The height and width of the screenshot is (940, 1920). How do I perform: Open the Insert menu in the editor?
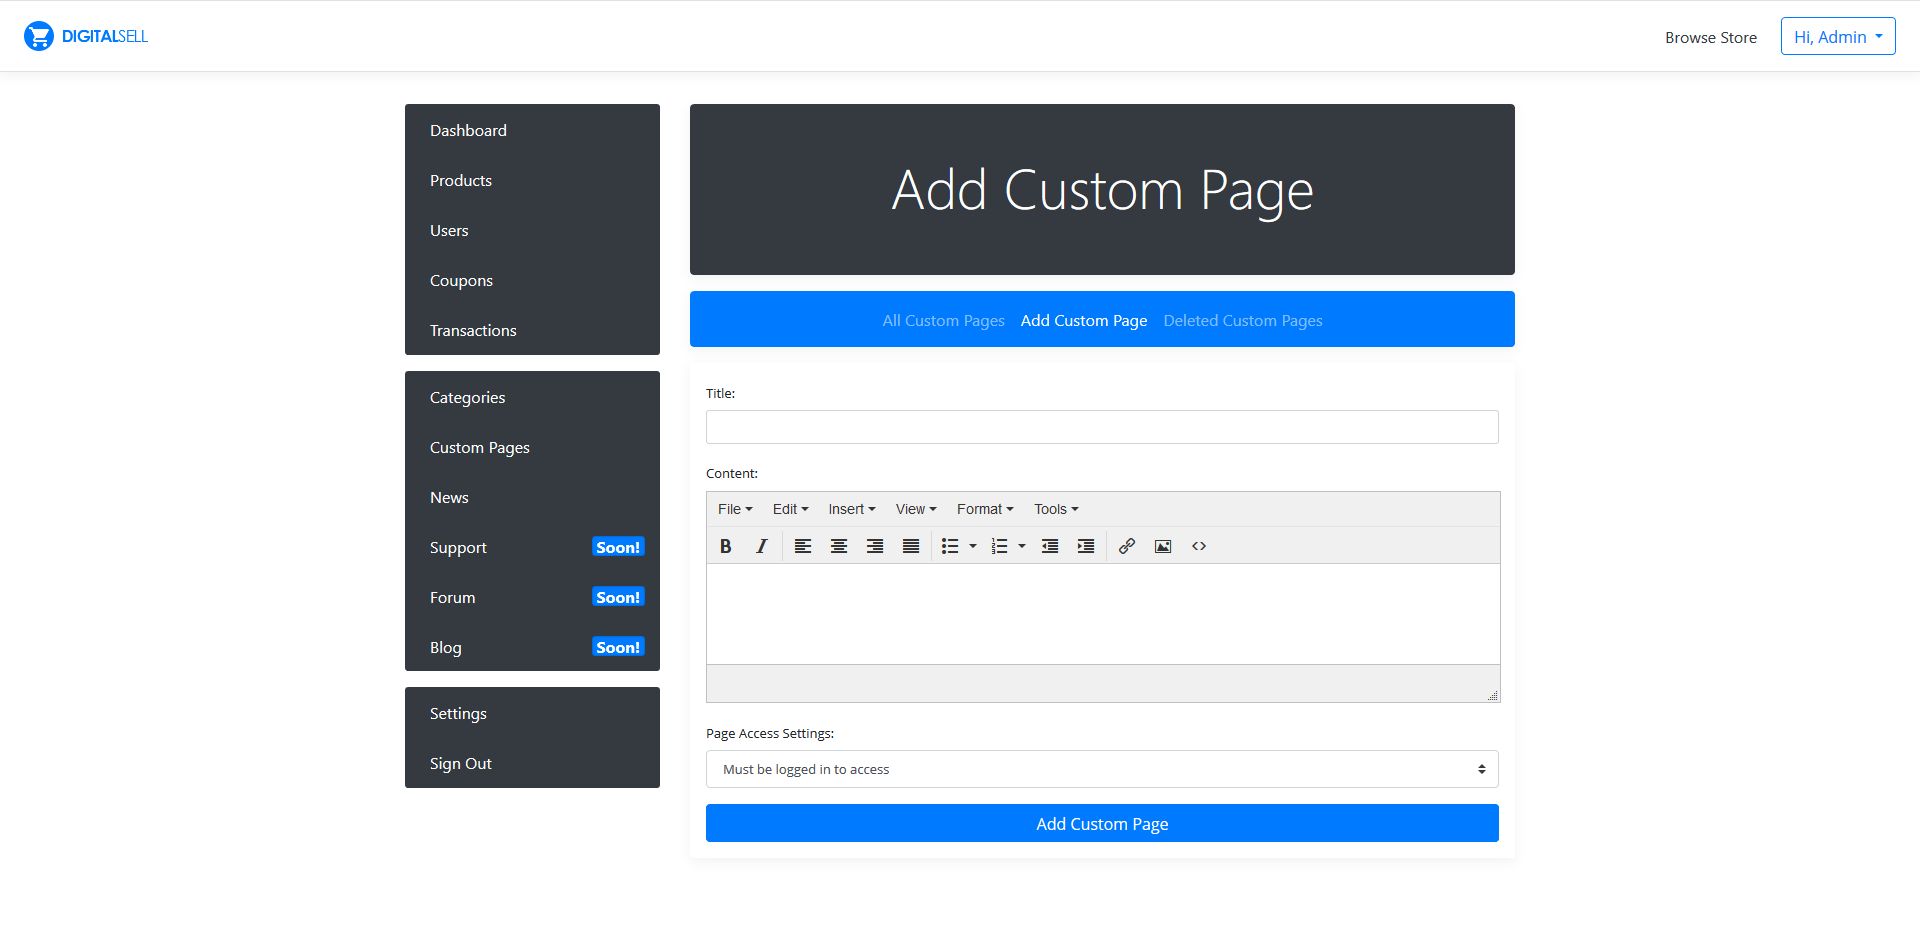click(x=851, y=509)
